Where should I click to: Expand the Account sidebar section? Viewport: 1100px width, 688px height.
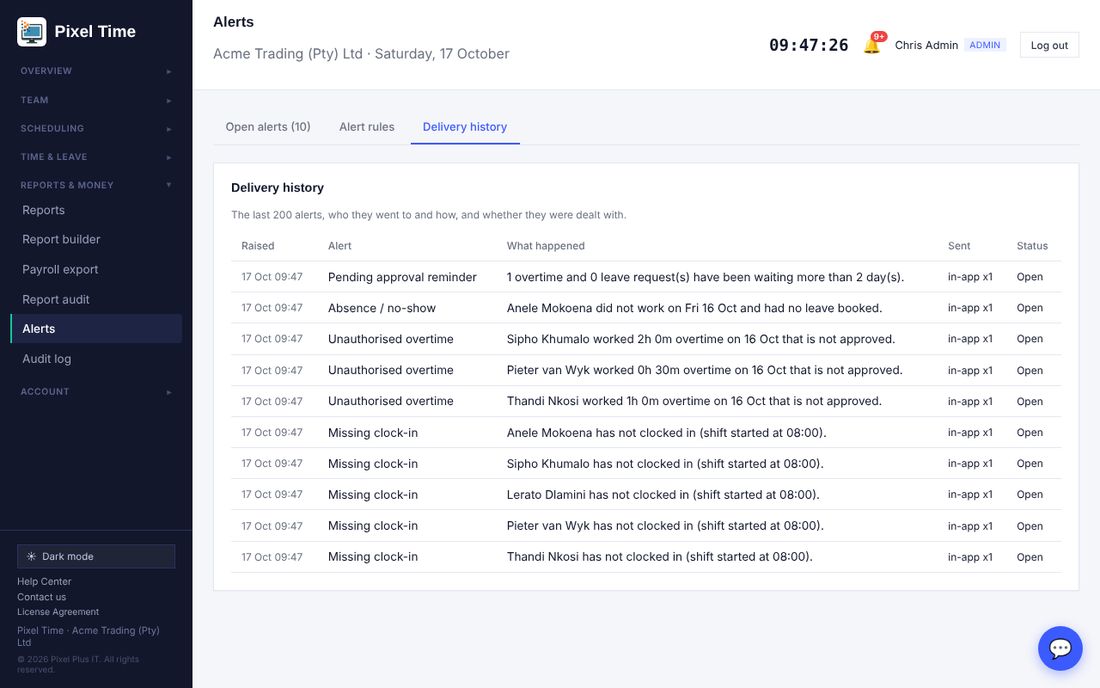(96, 391)
